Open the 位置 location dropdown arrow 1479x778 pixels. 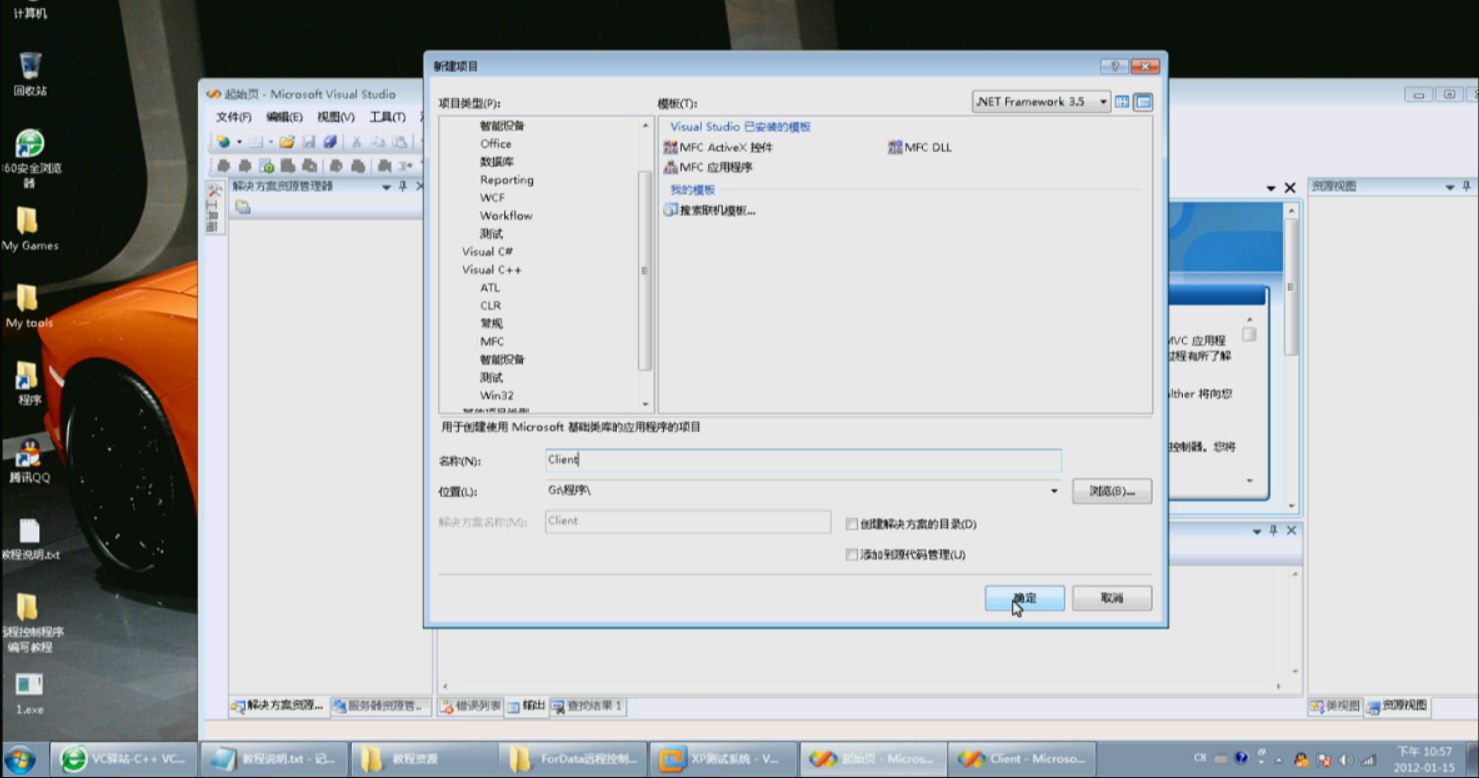tap(1054, 491)
